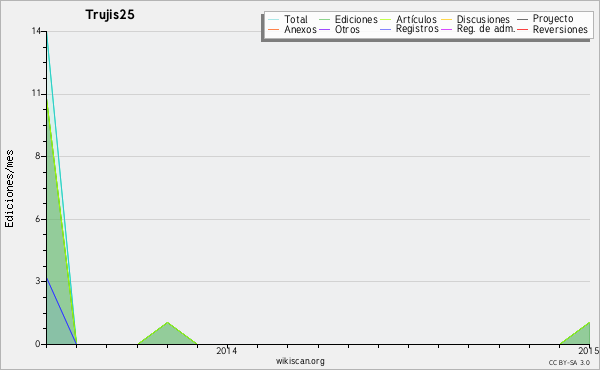Click the x-axis label "2015"
The width and height of the screenshot is (600, 370).
tap(589, 350)
